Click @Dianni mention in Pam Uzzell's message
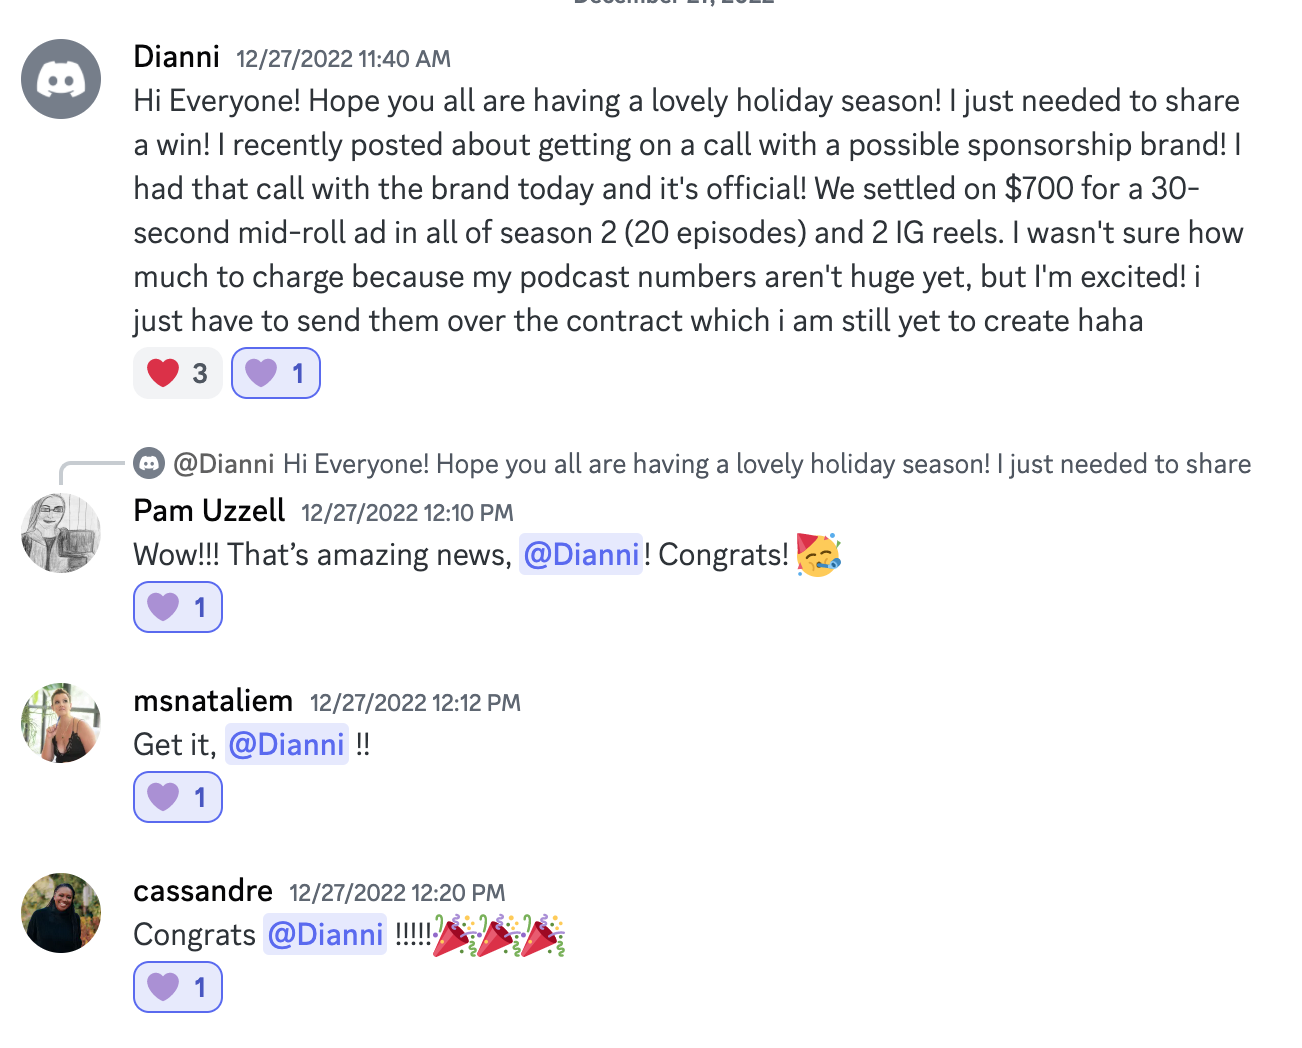Screen dimensions: 1302x1048 point(581,554)
